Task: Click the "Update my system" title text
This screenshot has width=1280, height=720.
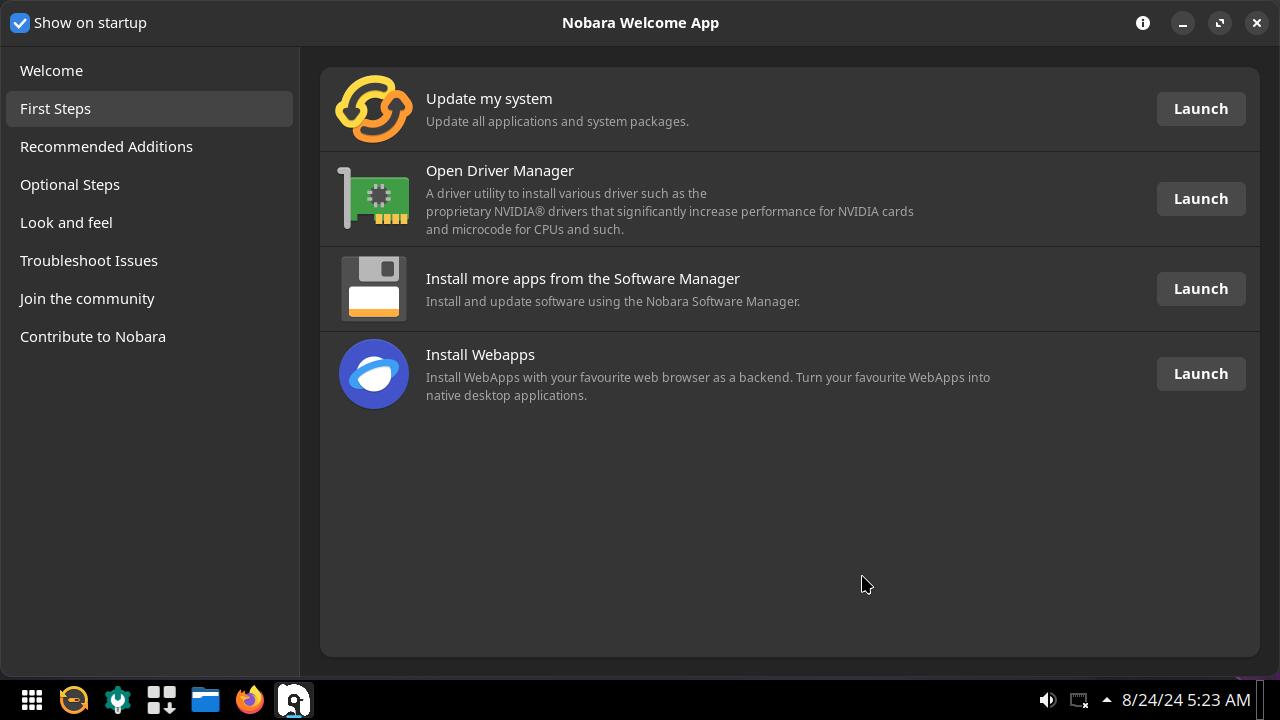Action: [x=489, y=99]
